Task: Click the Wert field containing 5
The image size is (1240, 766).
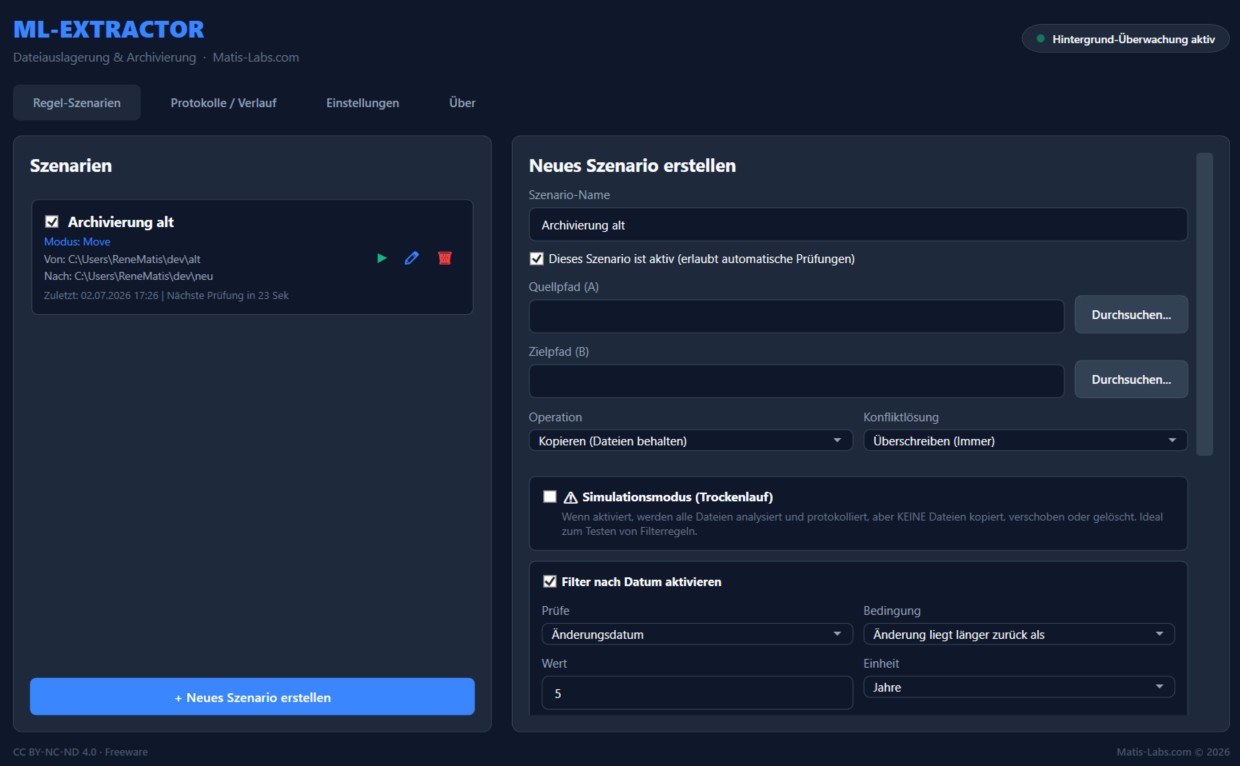Action: tap(697, 693)
